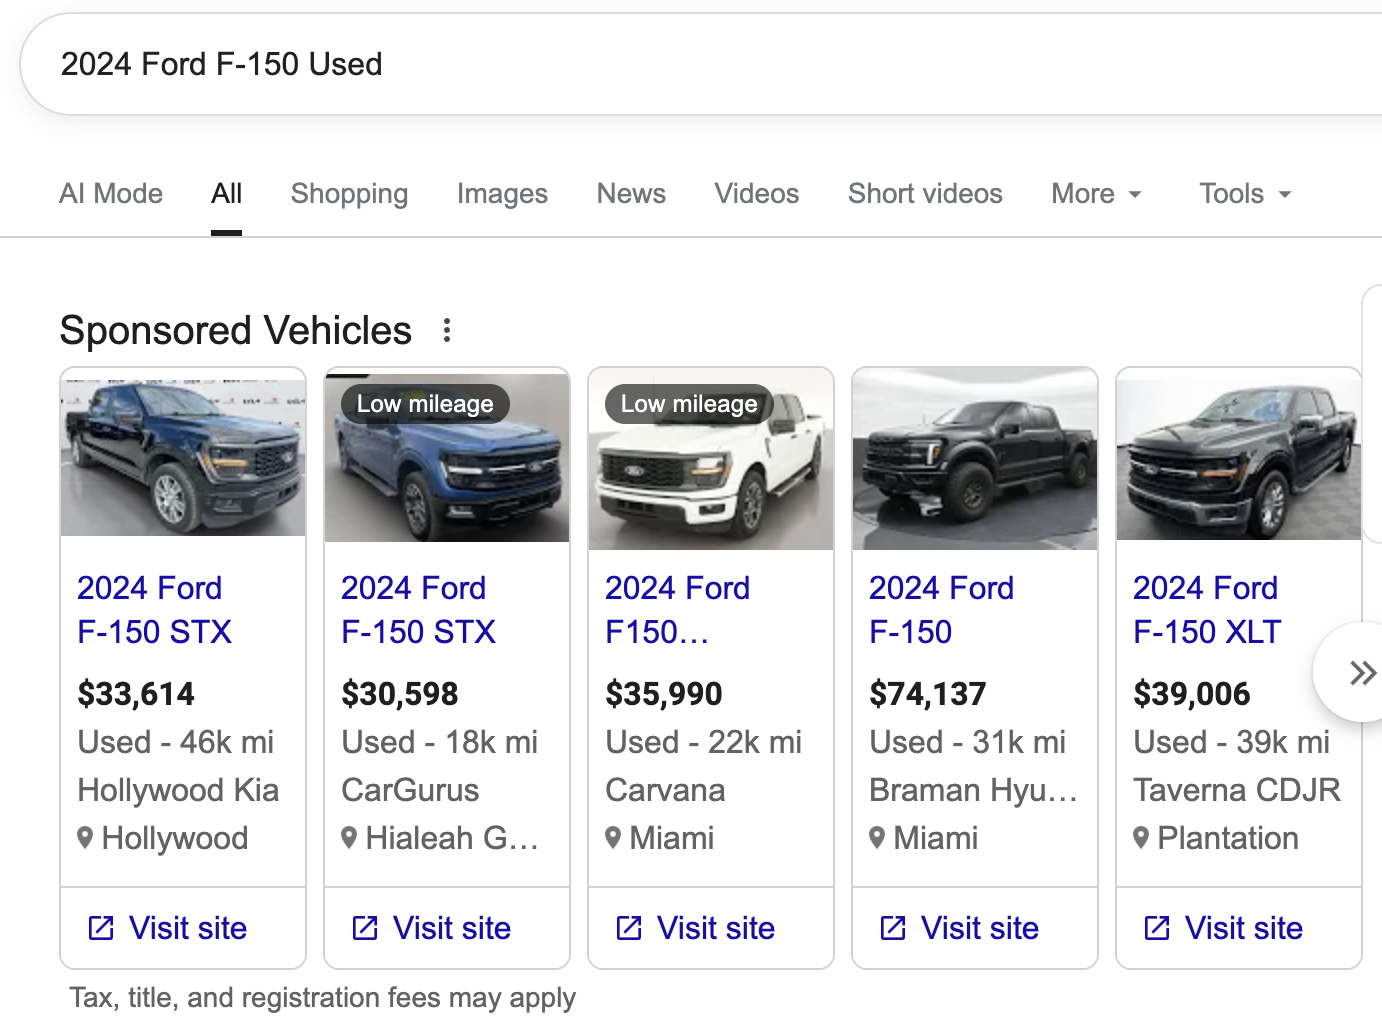Switch to AI Mode tab
1382x1026 pixels.
coord(111,194)
